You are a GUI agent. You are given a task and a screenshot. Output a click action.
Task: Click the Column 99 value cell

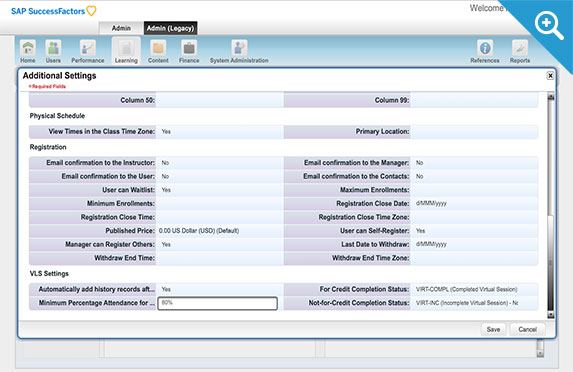pyautogui.click(x=474, y=100)
